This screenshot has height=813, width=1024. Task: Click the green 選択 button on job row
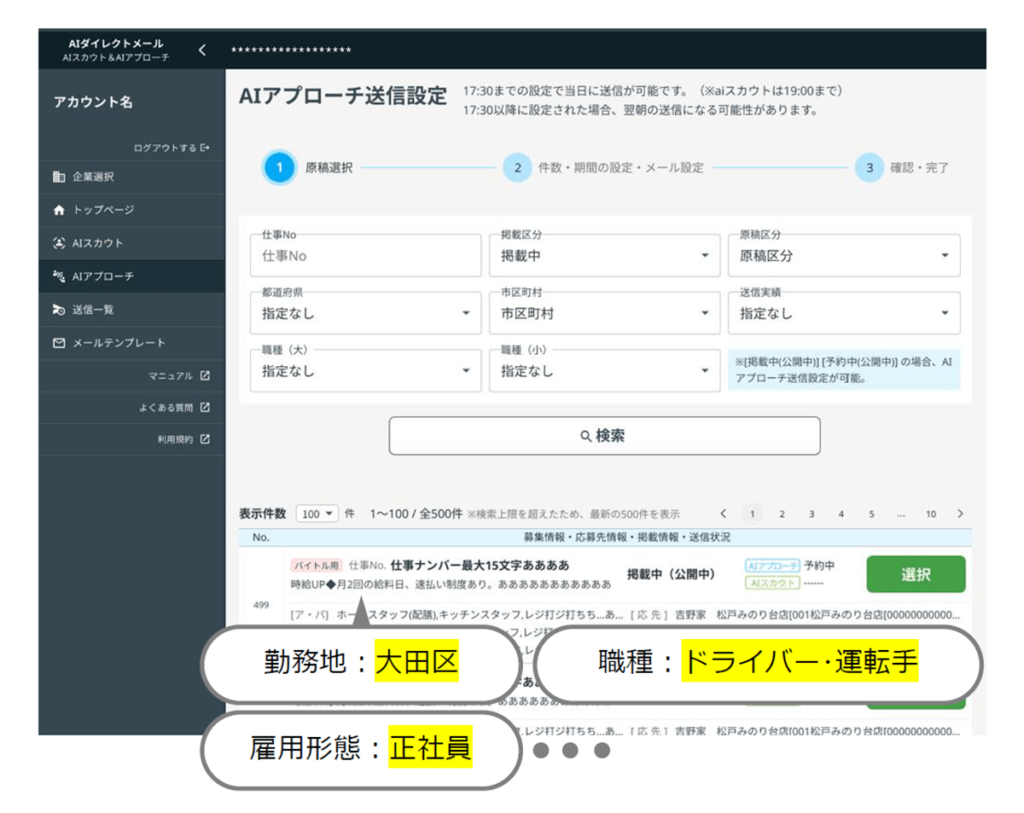(x=915, y=574)
